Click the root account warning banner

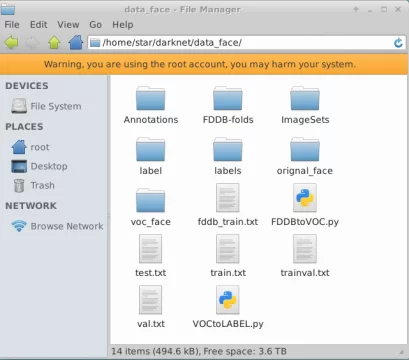204,64
